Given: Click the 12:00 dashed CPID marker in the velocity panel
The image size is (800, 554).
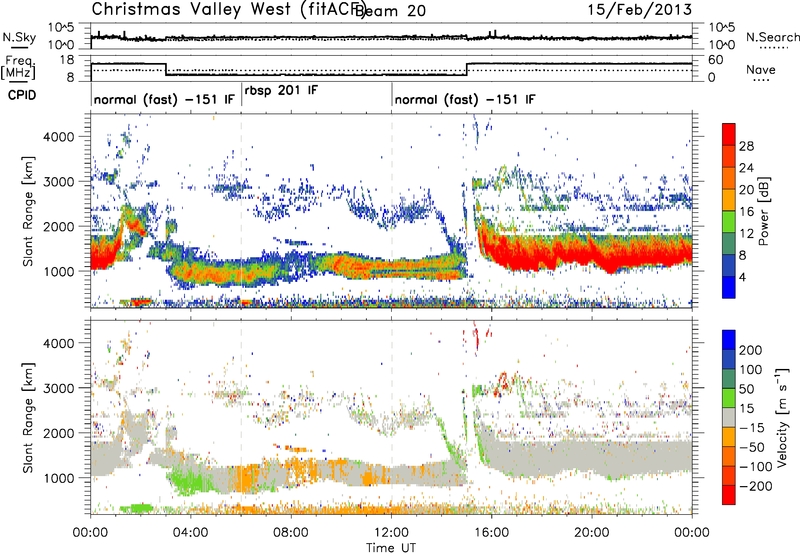Looking at the screenshot, I should click(392, 417).
